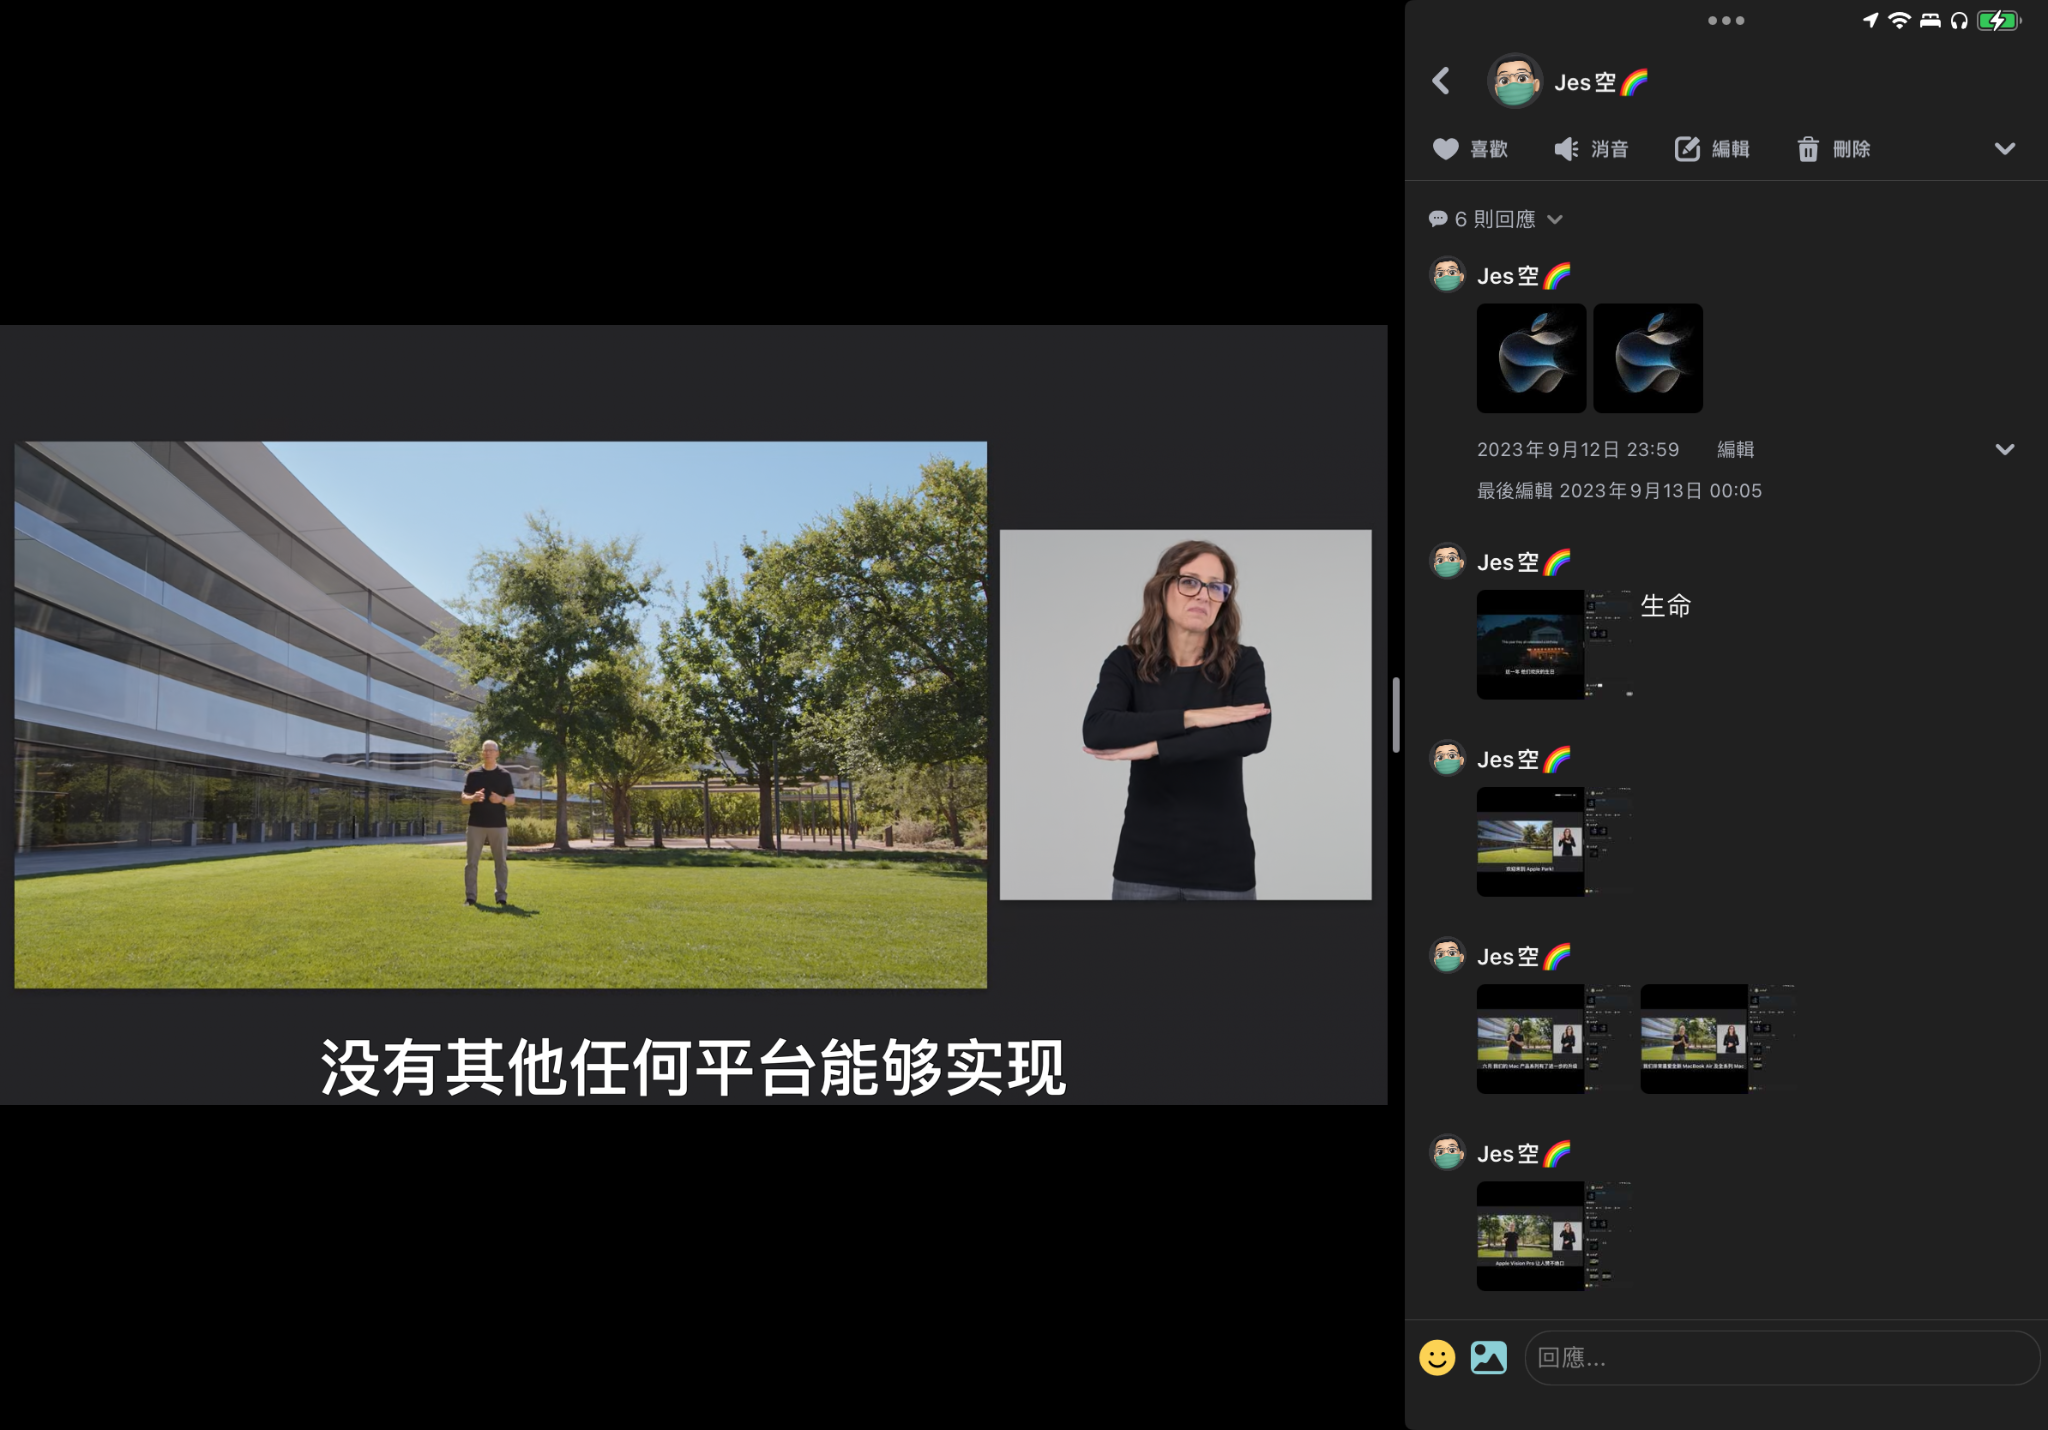Screen dimensions: 2048x1430
Task: Open the second Apple logo thumbnail
Action: (1647, 358)
